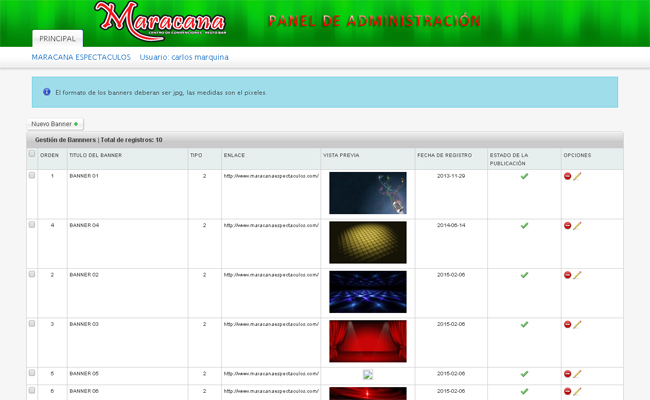Open the BANNER 01 preview thumbnail
Image resolution: width=650 pixels, height=400 pixels.
(367, 193)
